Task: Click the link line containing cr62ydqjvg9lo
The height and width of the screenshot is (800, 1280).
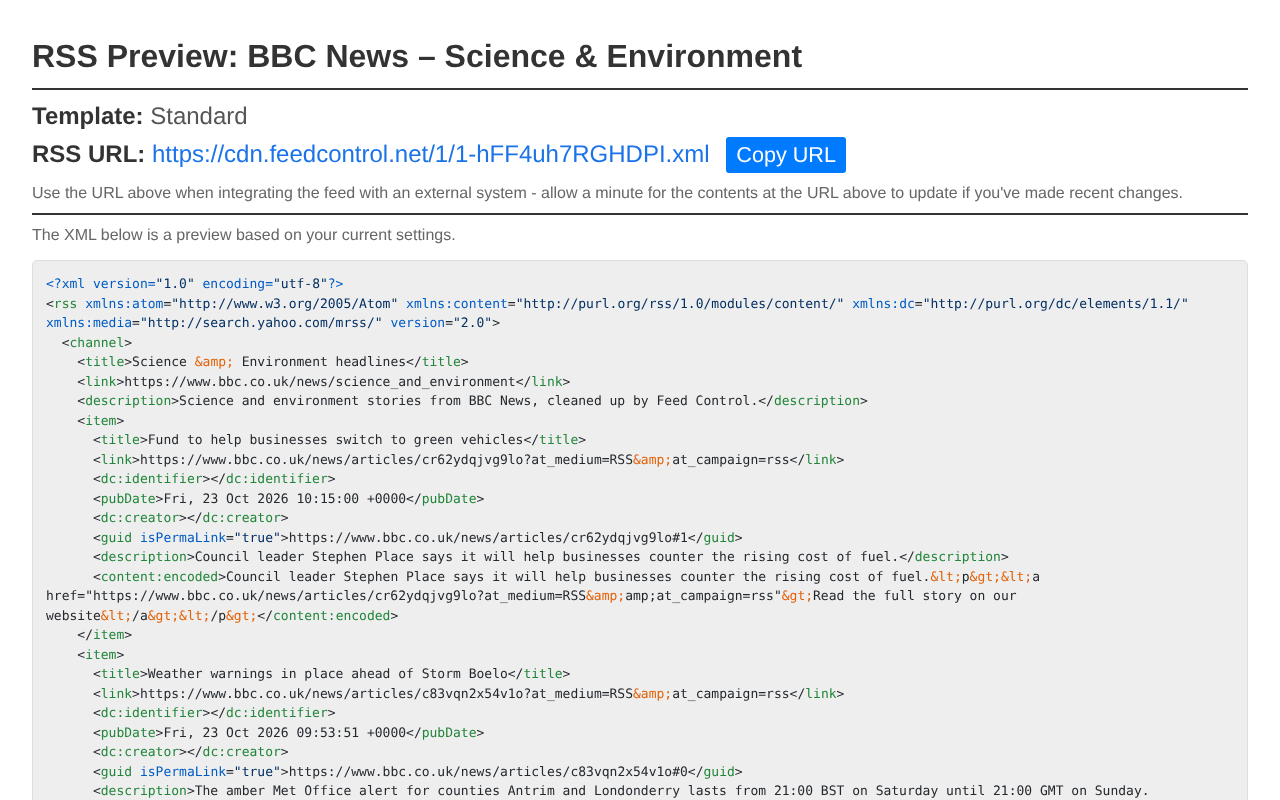Action: (x=468, y=460)
